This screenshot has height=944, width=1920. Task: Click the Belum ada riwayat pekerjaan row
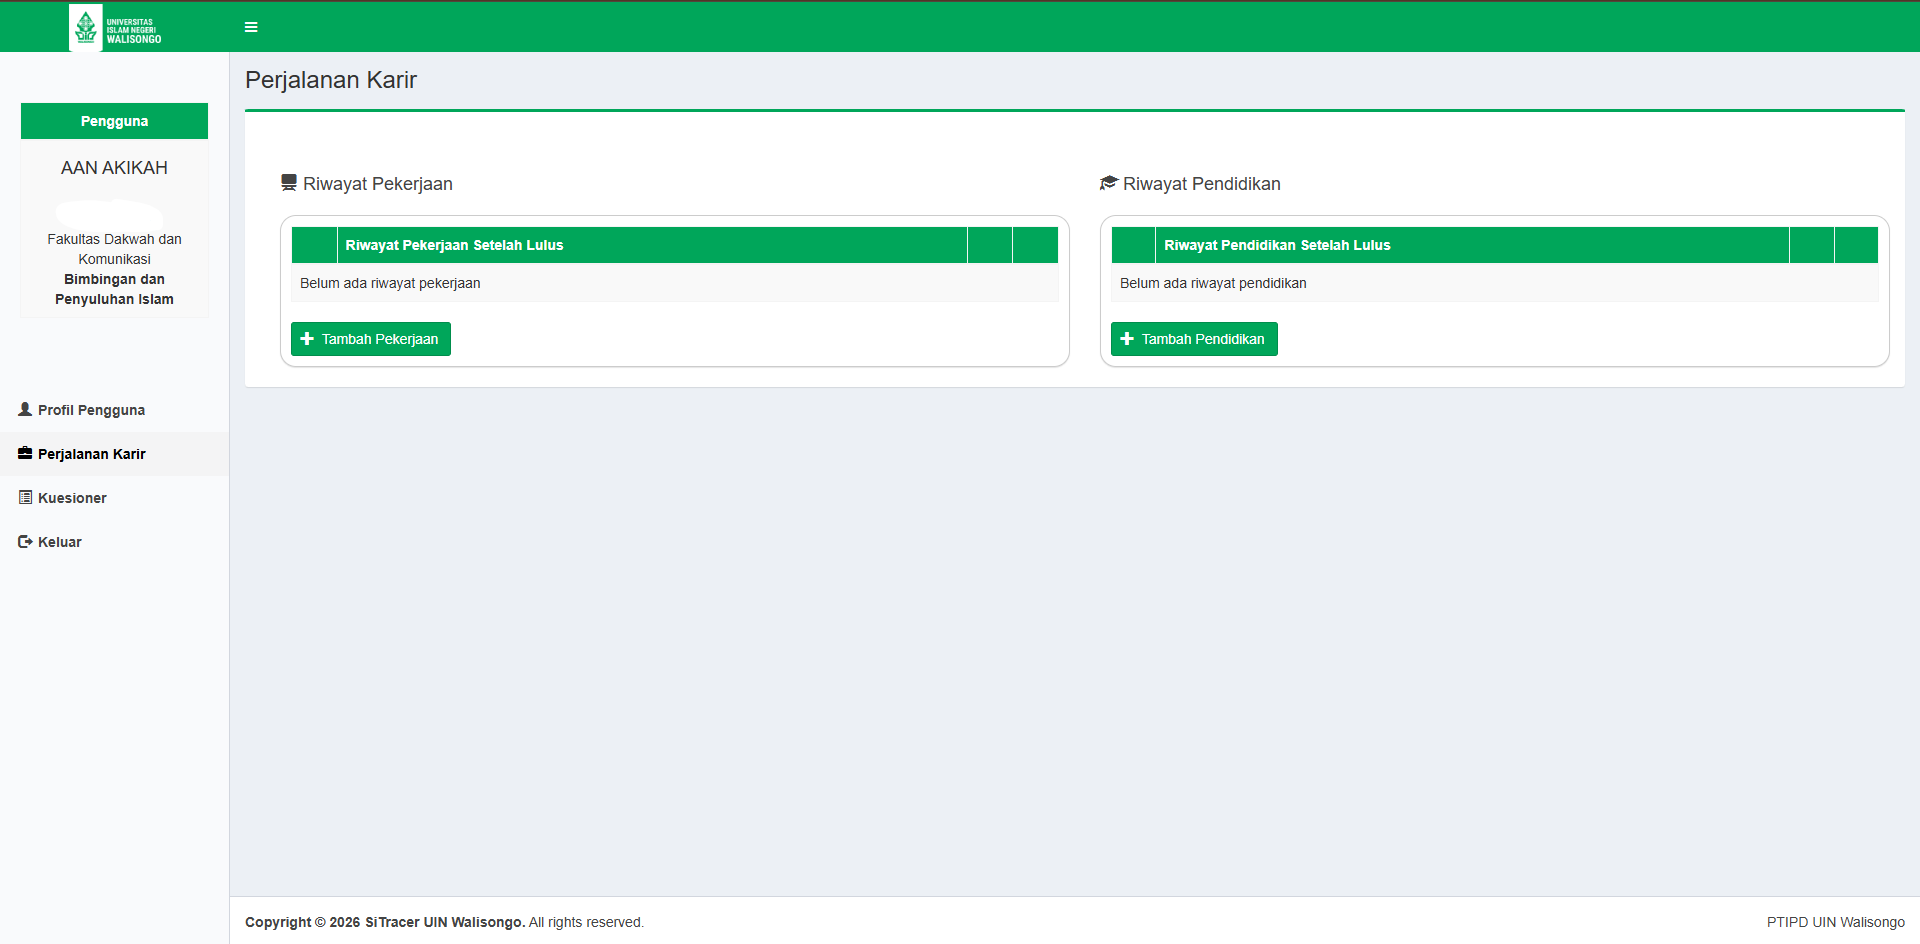[x=390, y=283]
